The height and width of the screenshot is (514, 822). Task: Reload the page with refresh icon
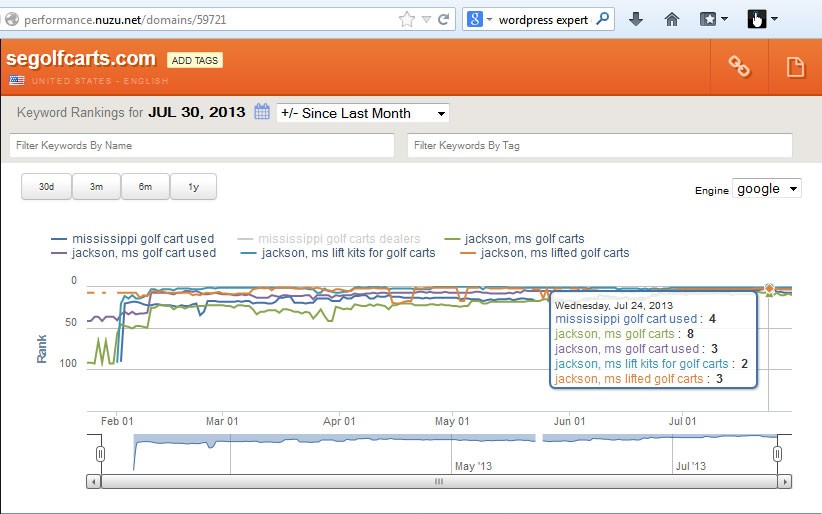click(444, 20)
